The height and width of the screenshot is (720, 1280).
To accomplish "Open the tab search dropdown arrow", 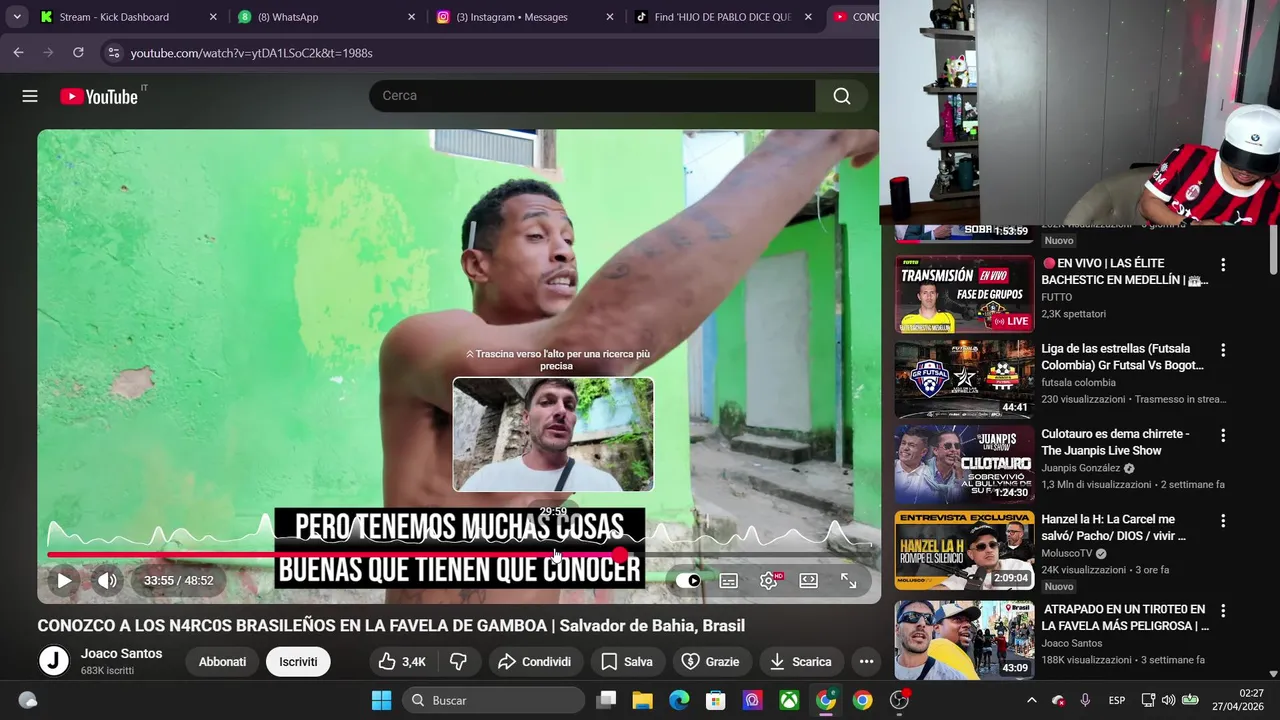I will click(17, 17).
